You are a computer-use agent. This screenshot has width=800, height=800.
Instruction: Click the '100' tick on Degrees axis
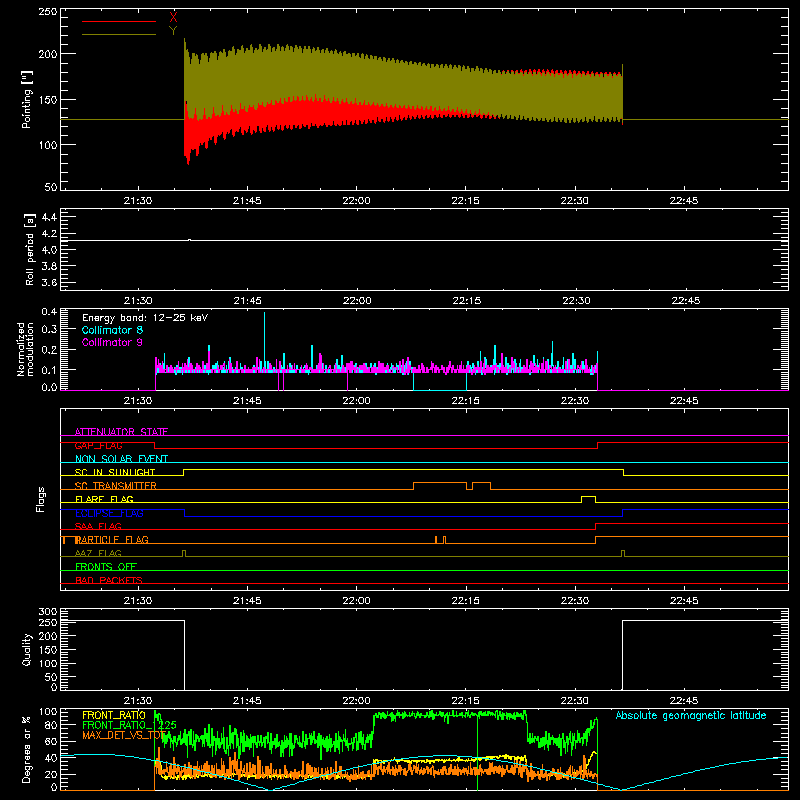[48, 711]
